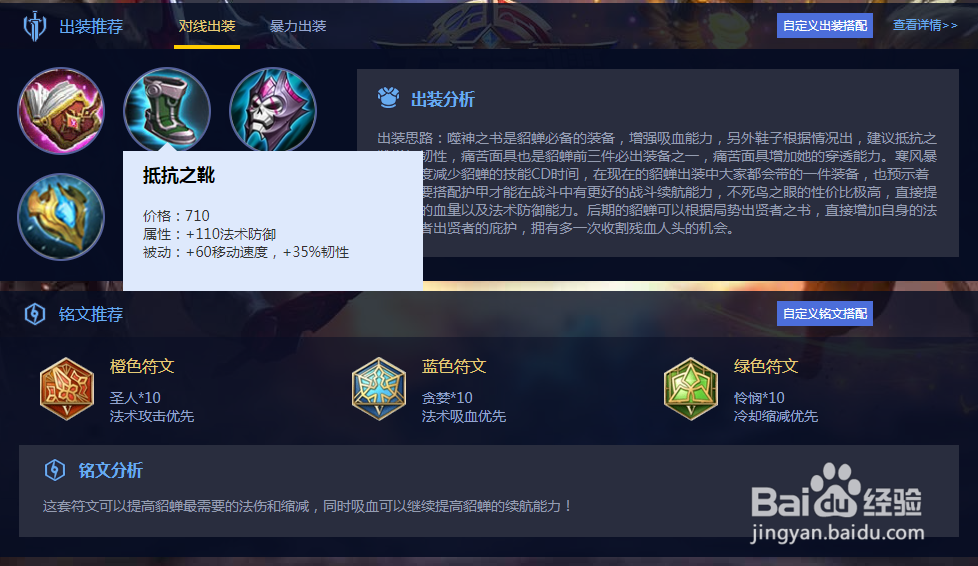Select the red spell book equipment icon

[61, 111]
